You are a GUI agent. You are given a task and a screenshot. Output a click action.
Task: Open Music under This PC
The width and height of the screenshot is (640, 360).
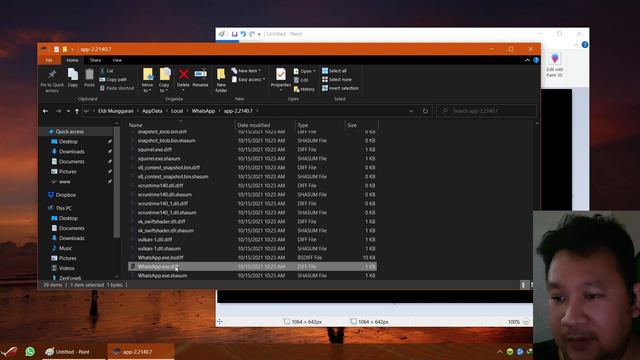(x=62, y=248)
